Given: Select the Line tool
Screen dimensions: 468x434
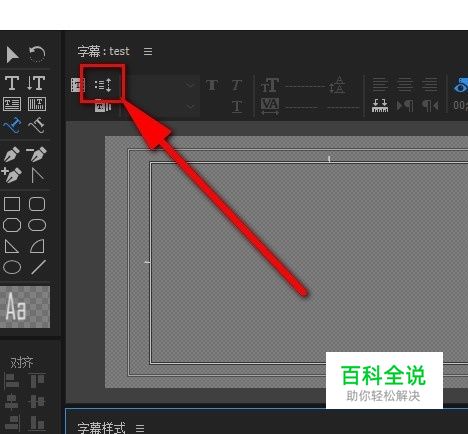Looking at the screenshot, I should coord(38,267).
